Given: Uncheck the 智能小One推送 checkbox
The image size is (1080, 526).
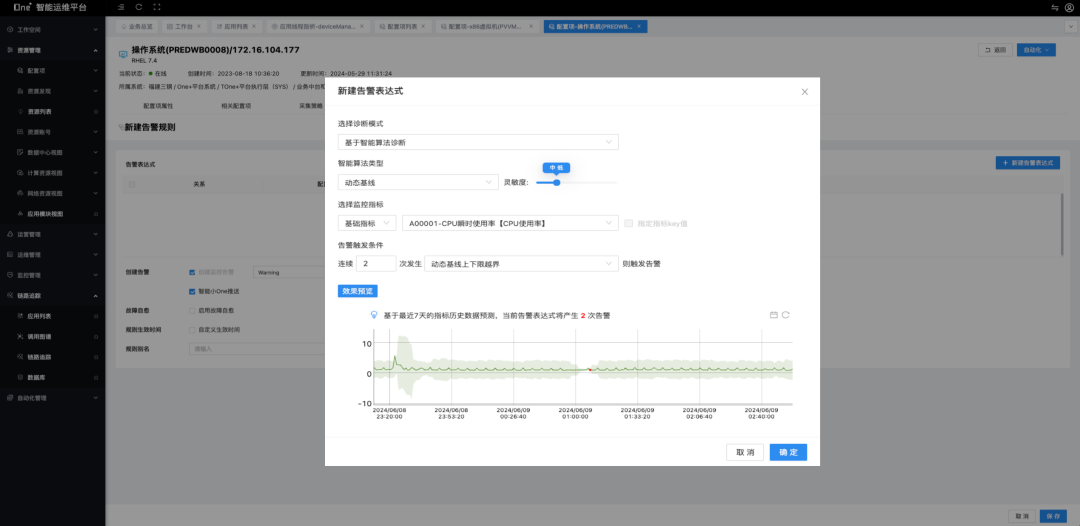Looking at the screenshot, I should click(192, 291).
